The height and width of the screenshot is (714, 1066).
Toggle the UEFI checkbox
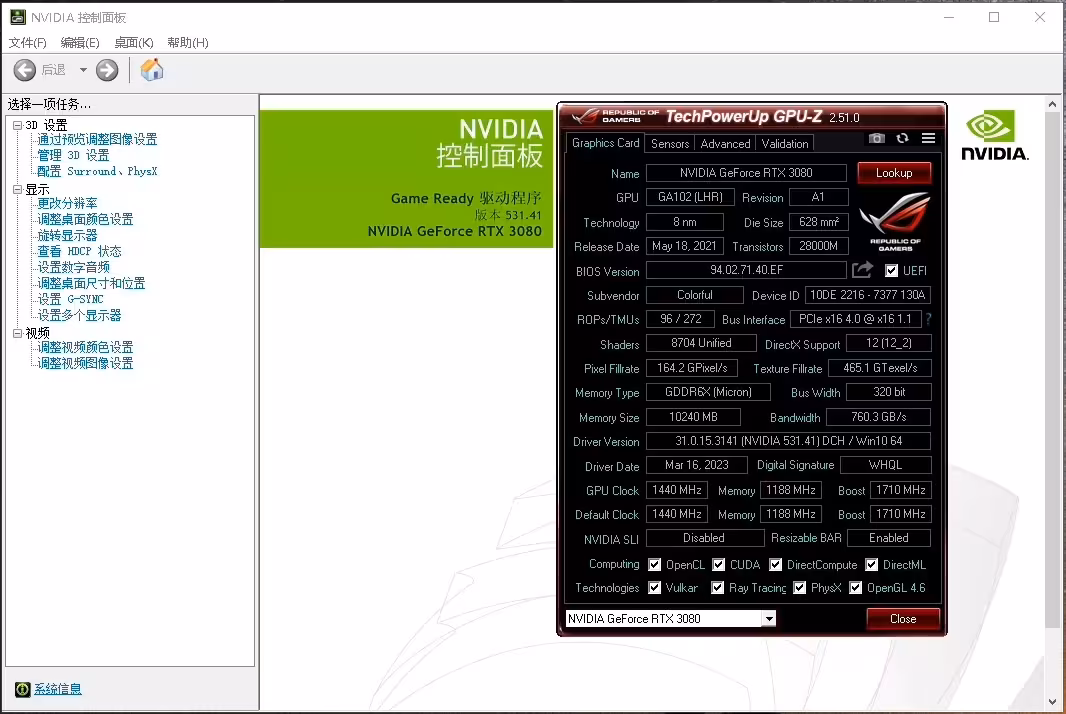coord(891,271)
